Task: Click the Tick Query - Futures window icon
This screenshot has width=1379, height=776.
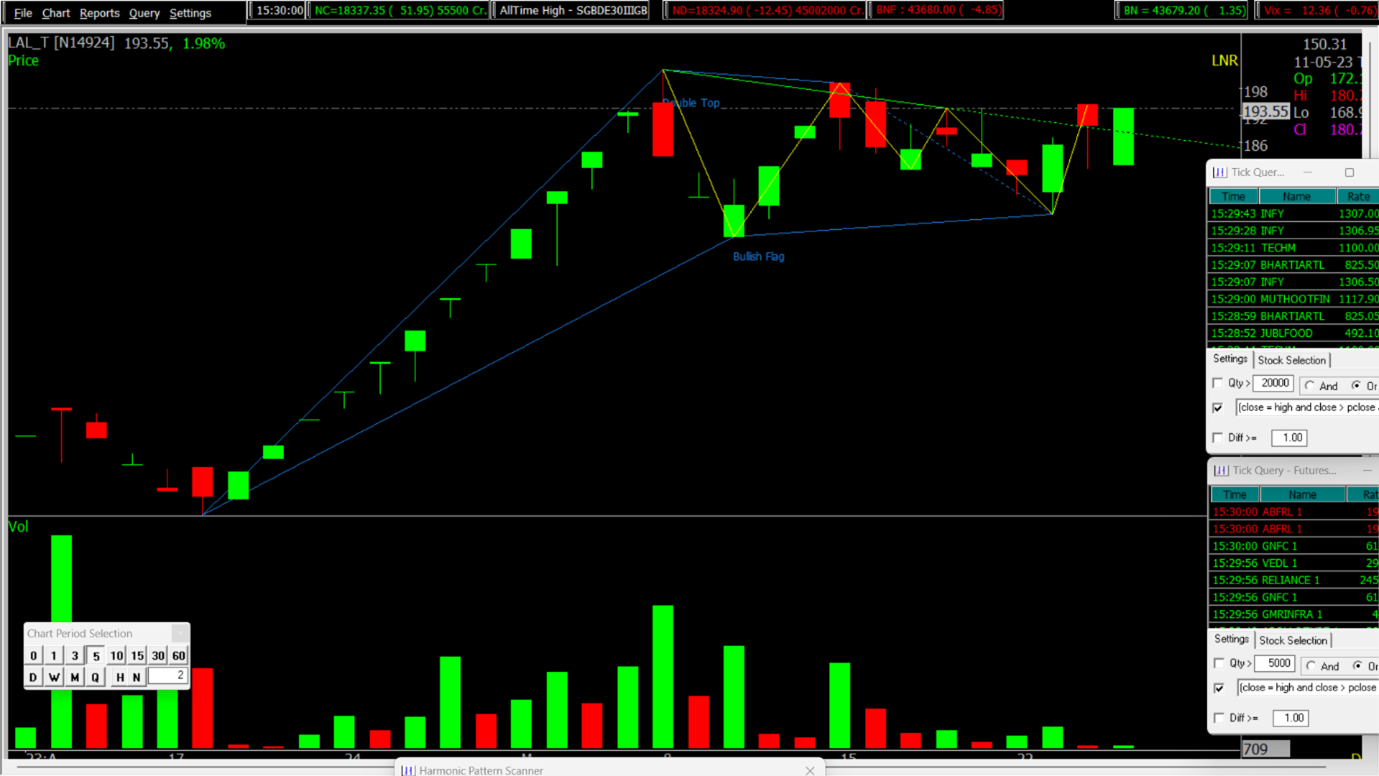Action: point(1220,470)
